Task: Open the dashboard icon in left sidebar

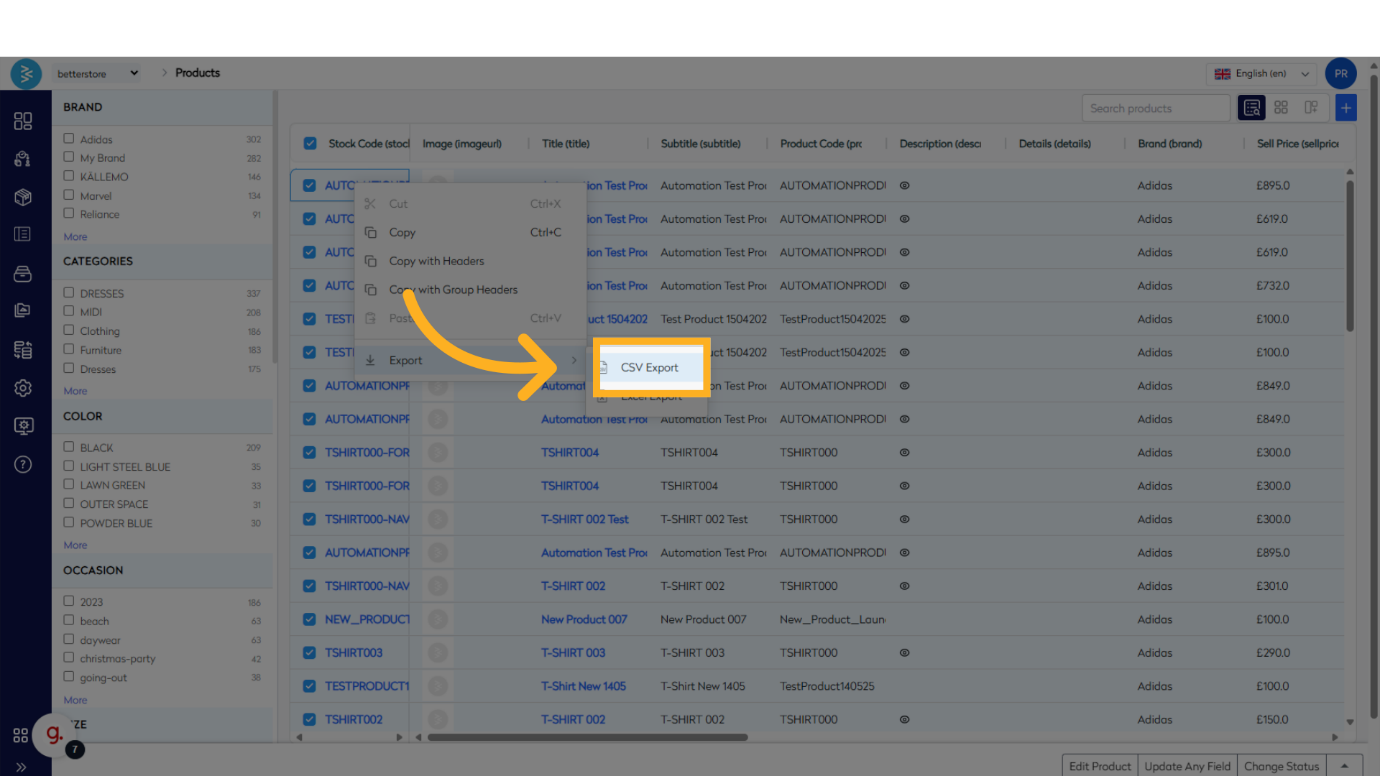Action: 23,121
